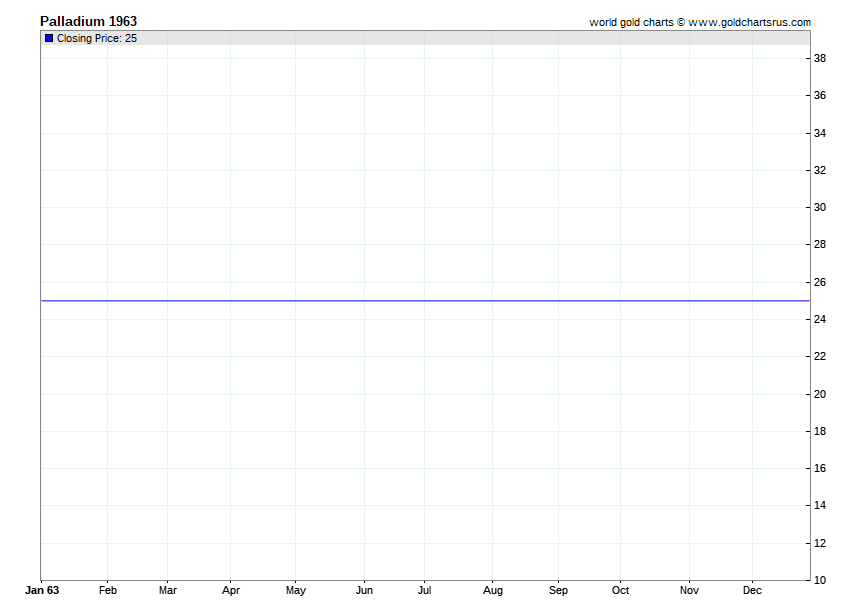Click the '36' y-axis value

click(x=820, y=95)
